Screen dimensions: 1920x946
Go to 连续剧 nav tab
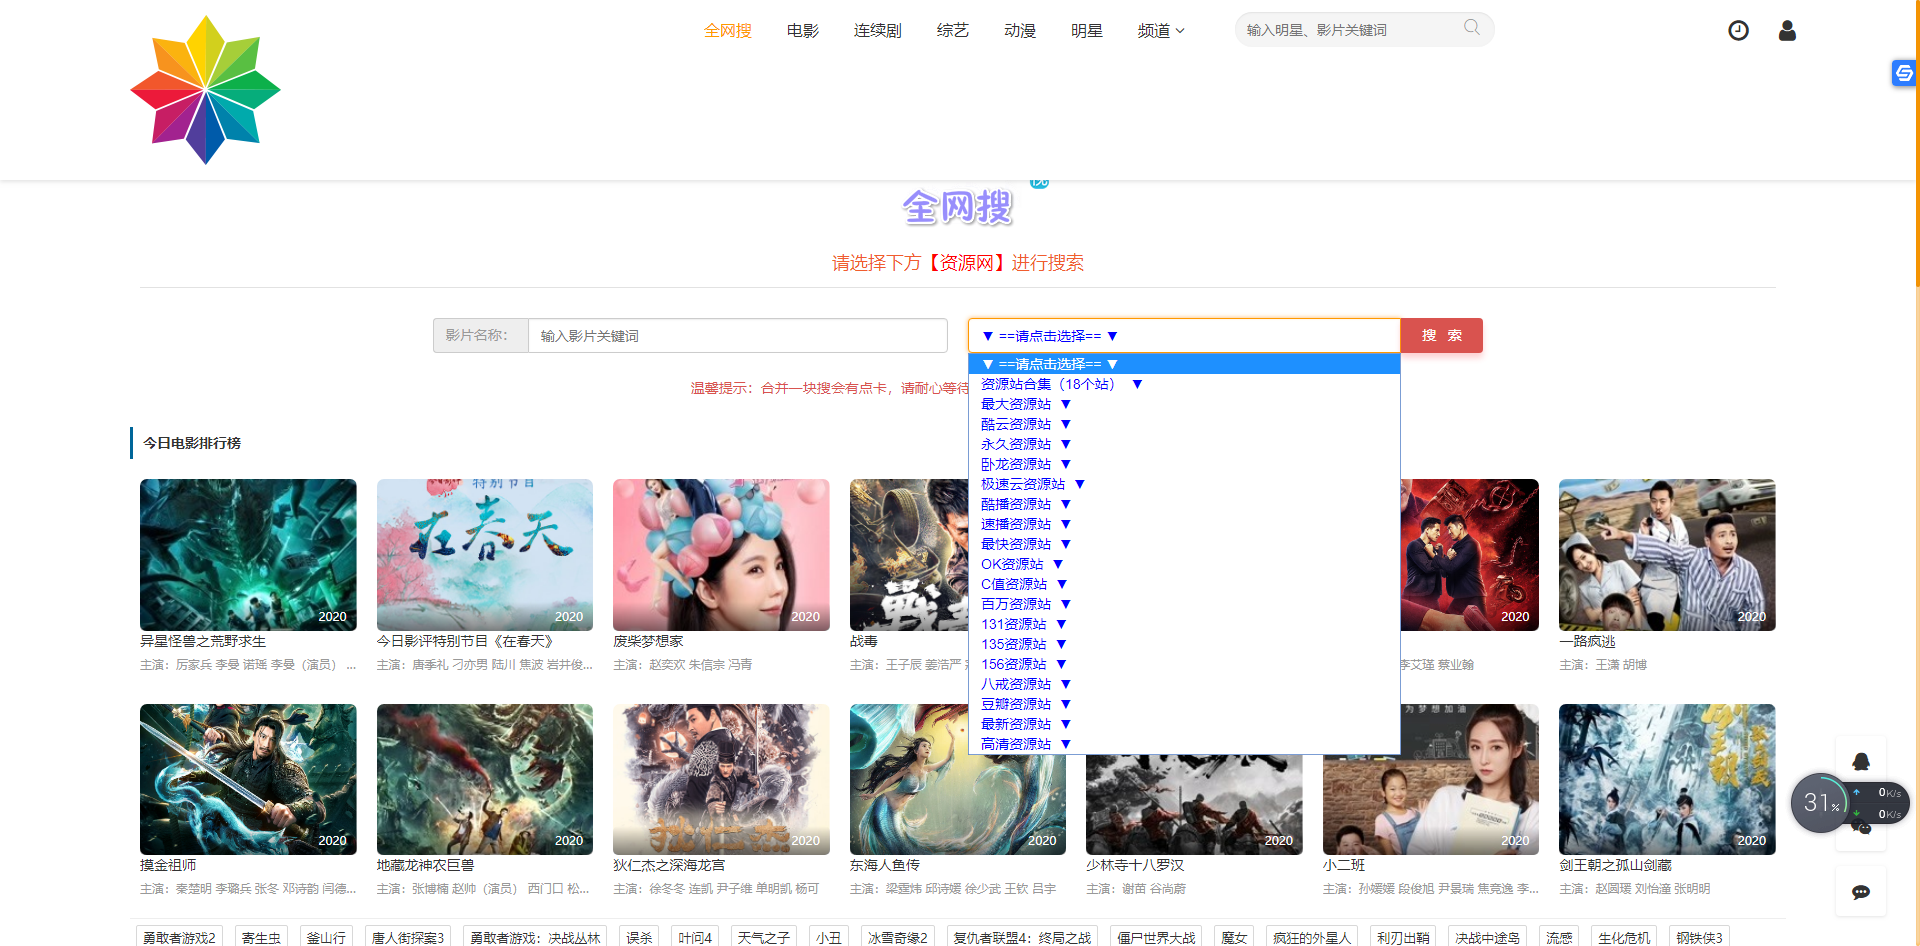coord(877,31)
